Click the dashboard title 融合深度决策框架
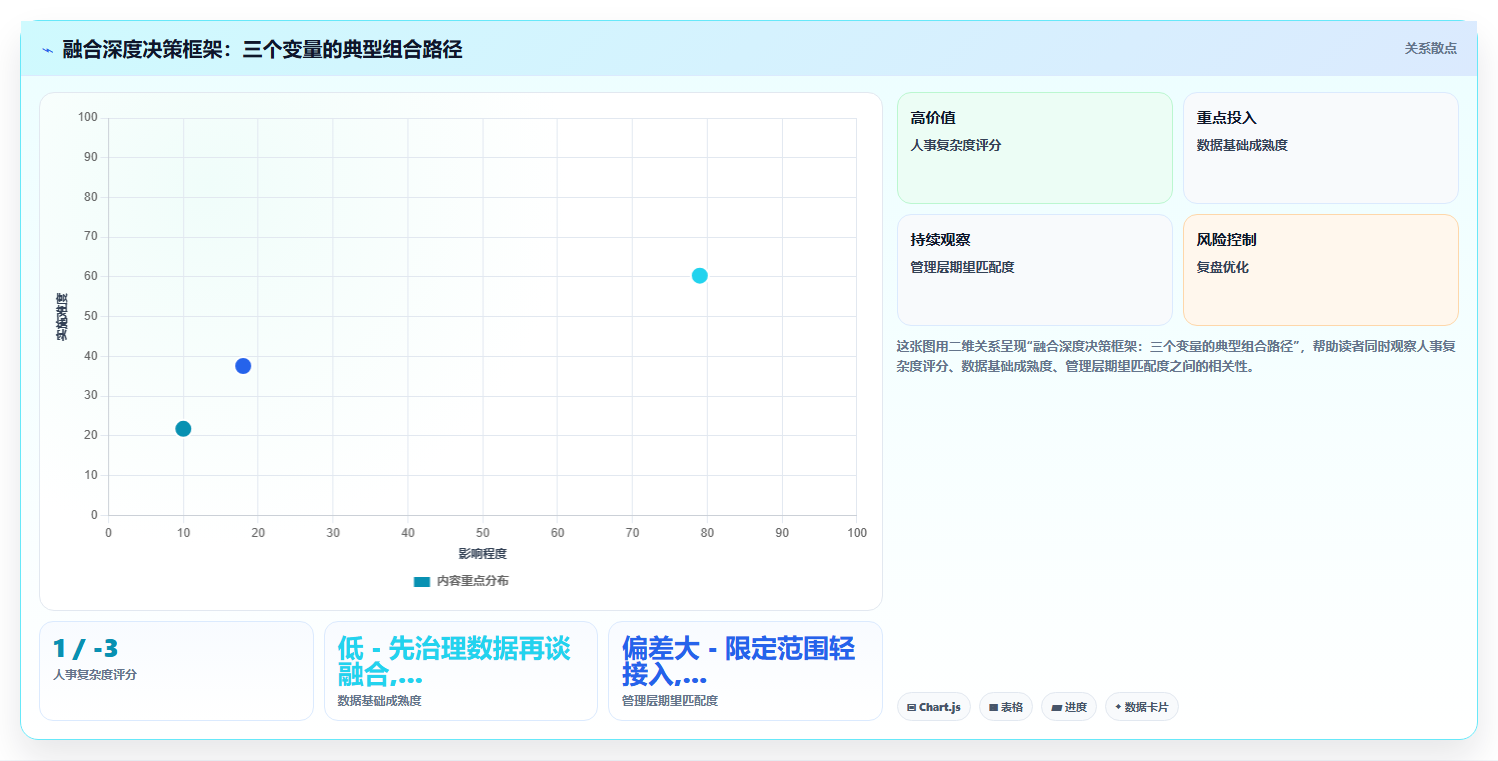The image size is (1498, 761). [262, 49]
